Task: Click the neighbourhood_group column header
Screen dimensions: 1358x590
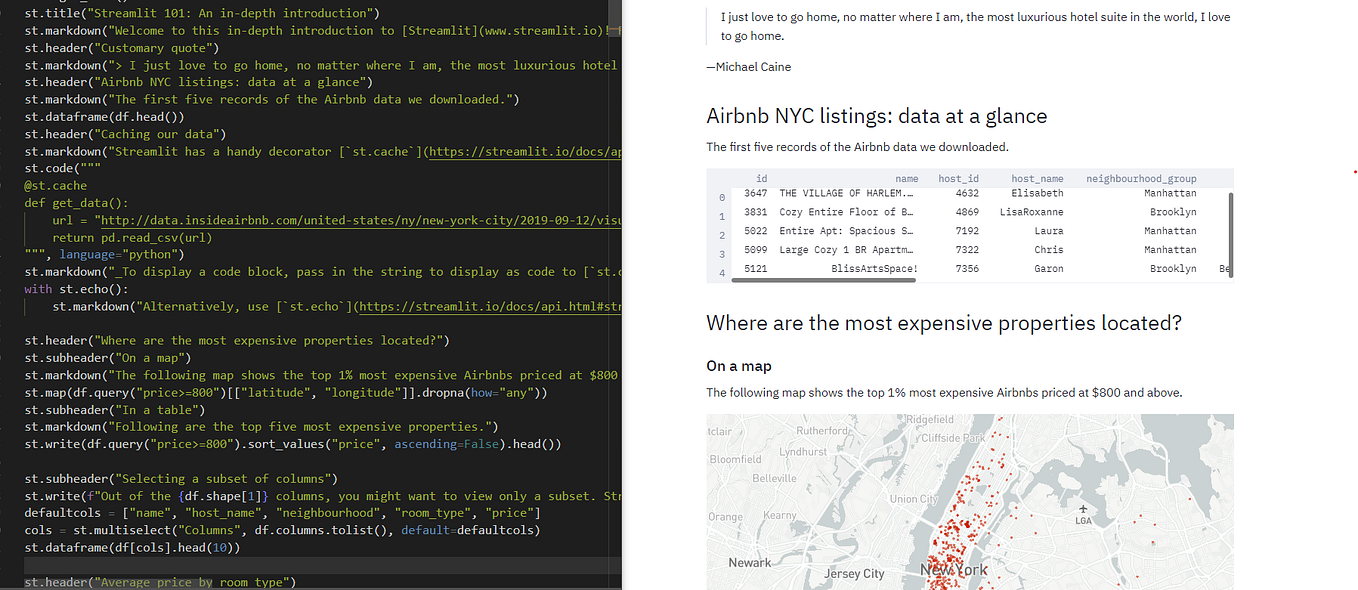Action: [x=1141, y=178]
